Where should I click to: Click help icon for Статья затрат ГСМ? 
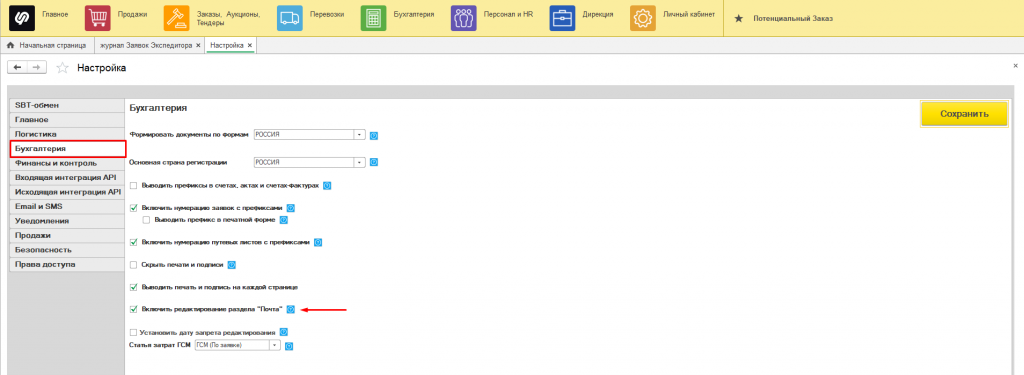pos(289,346)
